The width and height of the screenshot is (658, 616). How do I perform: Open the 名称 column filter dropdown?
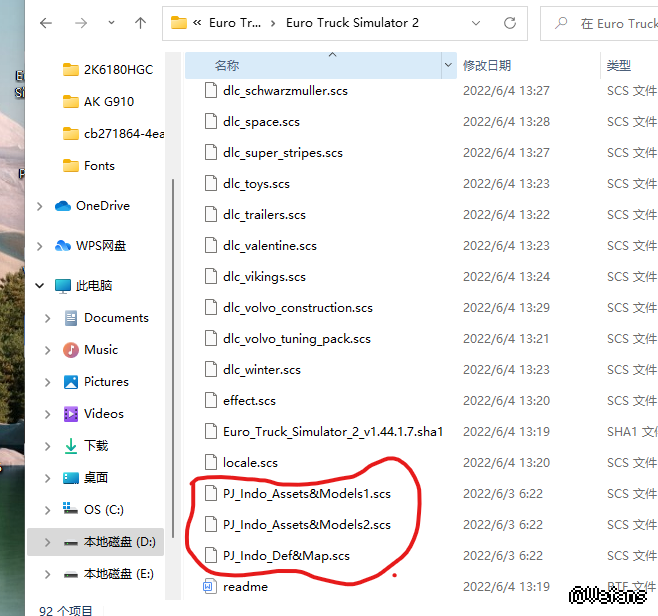[448, 66]
